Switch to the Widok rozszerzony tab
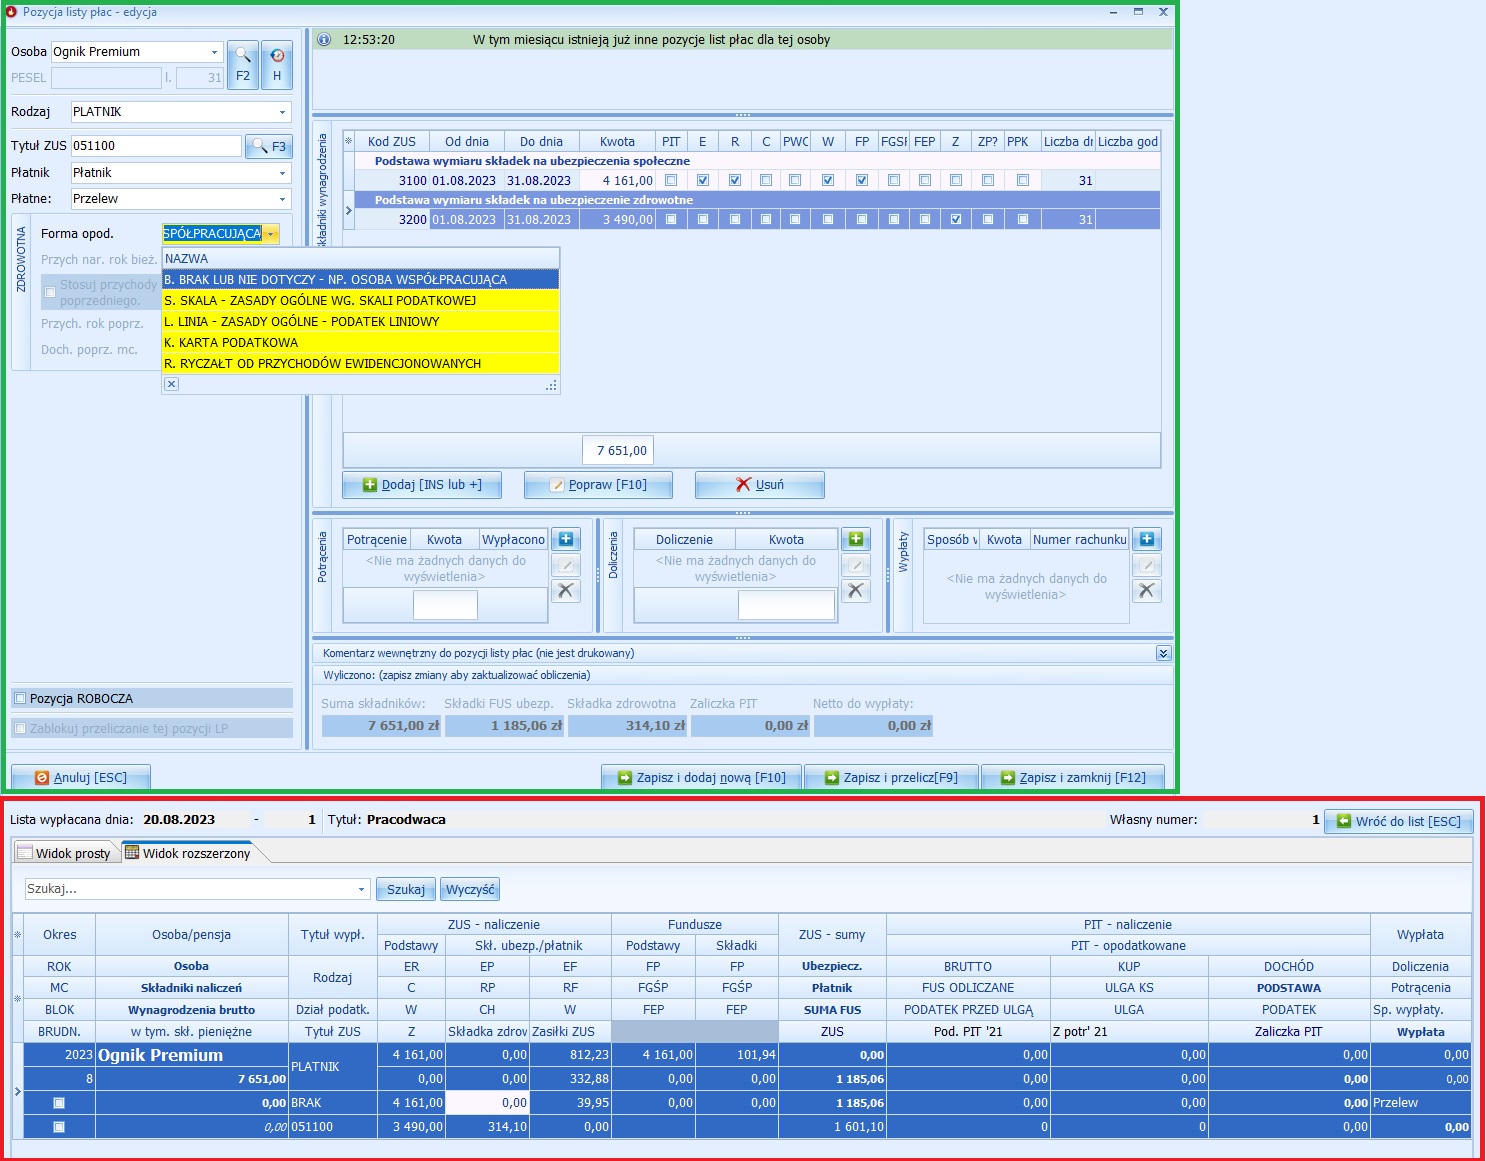 click(x=189, y=853)
